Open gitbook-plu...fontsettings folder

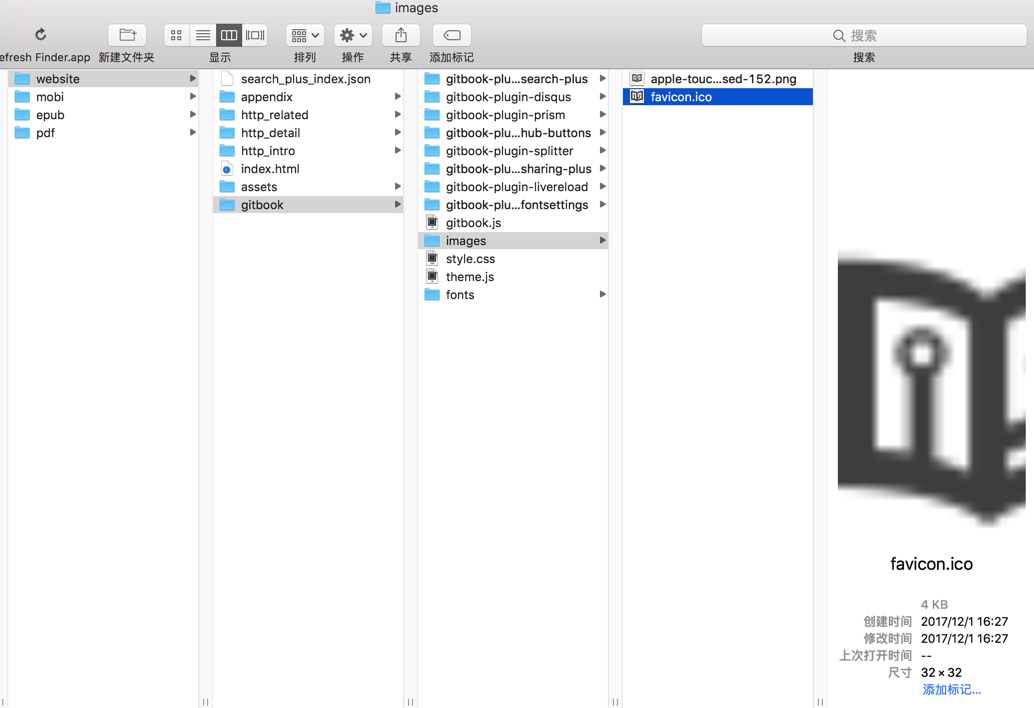[513, 205]
